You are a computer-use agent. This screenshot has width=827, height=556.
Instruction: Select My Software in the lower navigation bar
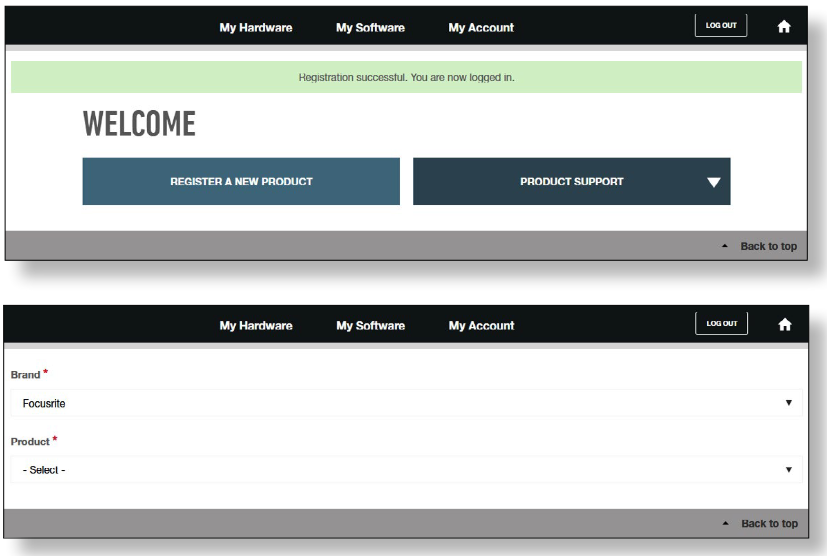(370, 326)
